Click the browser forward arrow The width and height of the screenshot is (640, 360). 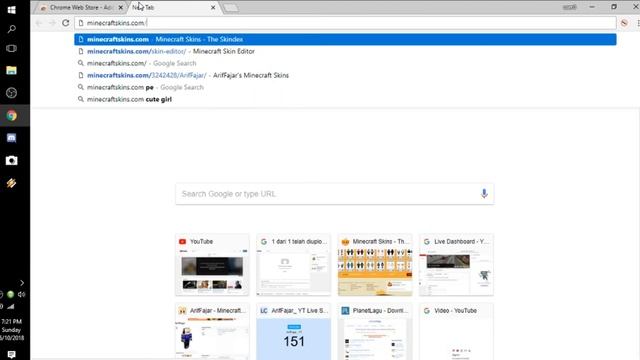(x=52, y=23)
